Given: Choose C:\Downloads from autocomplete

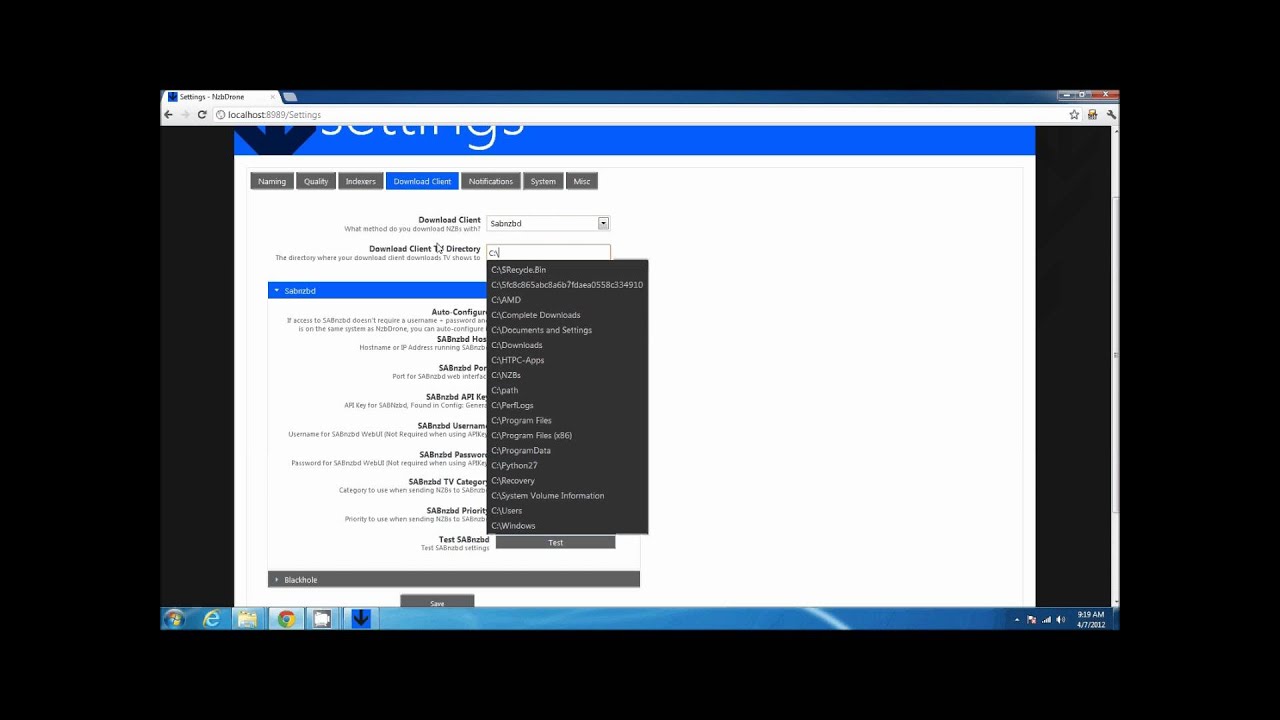Looking at the screenshot, I should (567, 345).
